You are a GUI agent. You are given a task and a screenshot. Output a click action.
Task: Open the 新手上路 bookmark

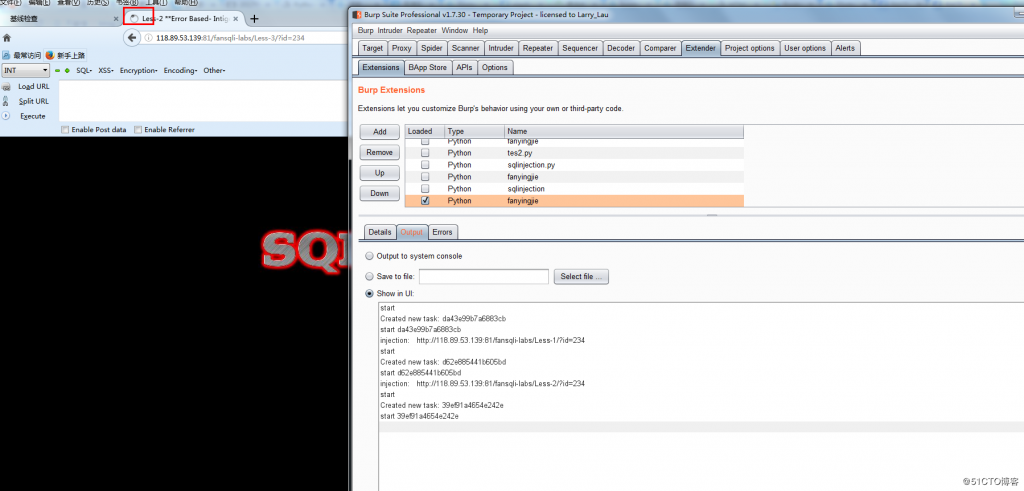click(65, 55)
